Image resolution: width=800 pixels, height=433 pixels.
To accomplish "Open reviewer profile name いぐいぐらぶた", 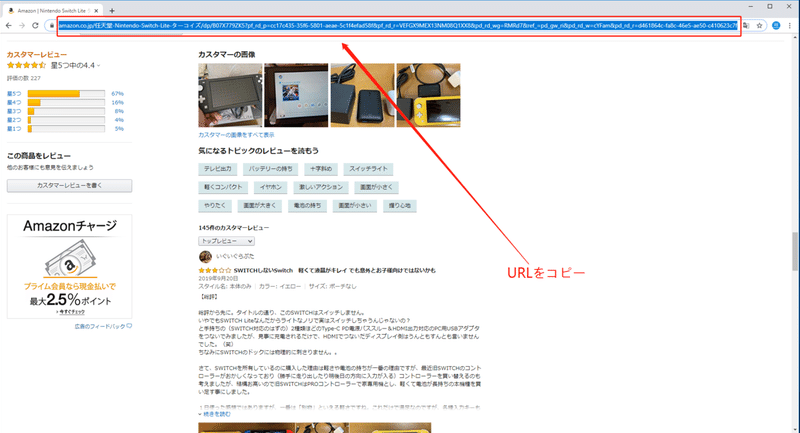I will (235, 256).
